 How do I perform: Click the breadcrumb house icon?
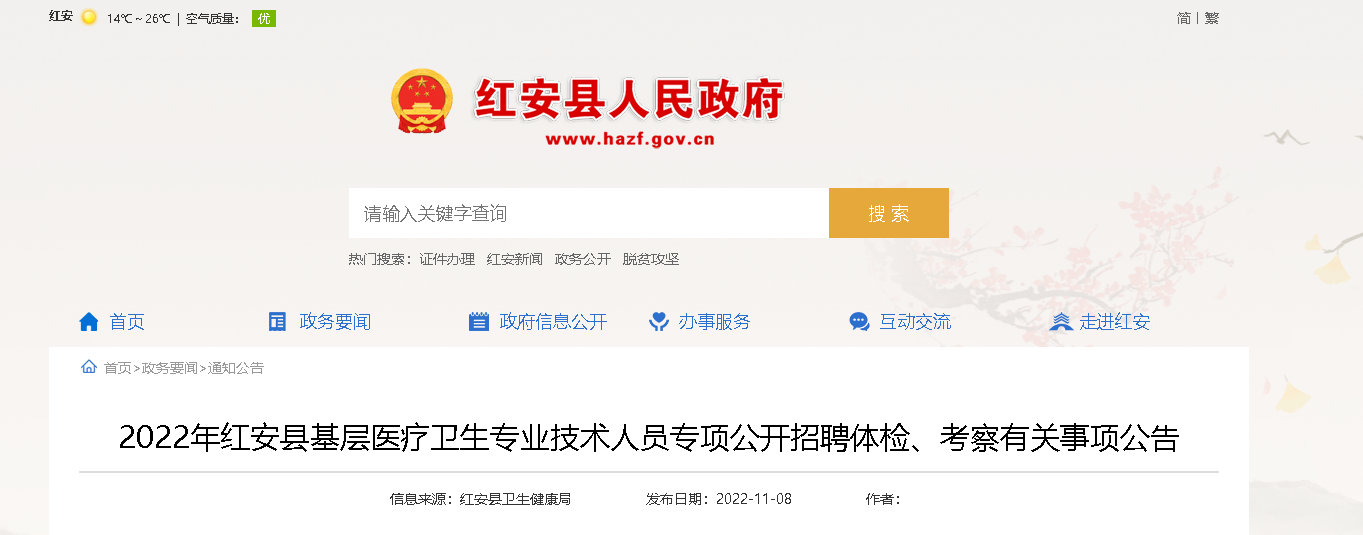point(89,367)
